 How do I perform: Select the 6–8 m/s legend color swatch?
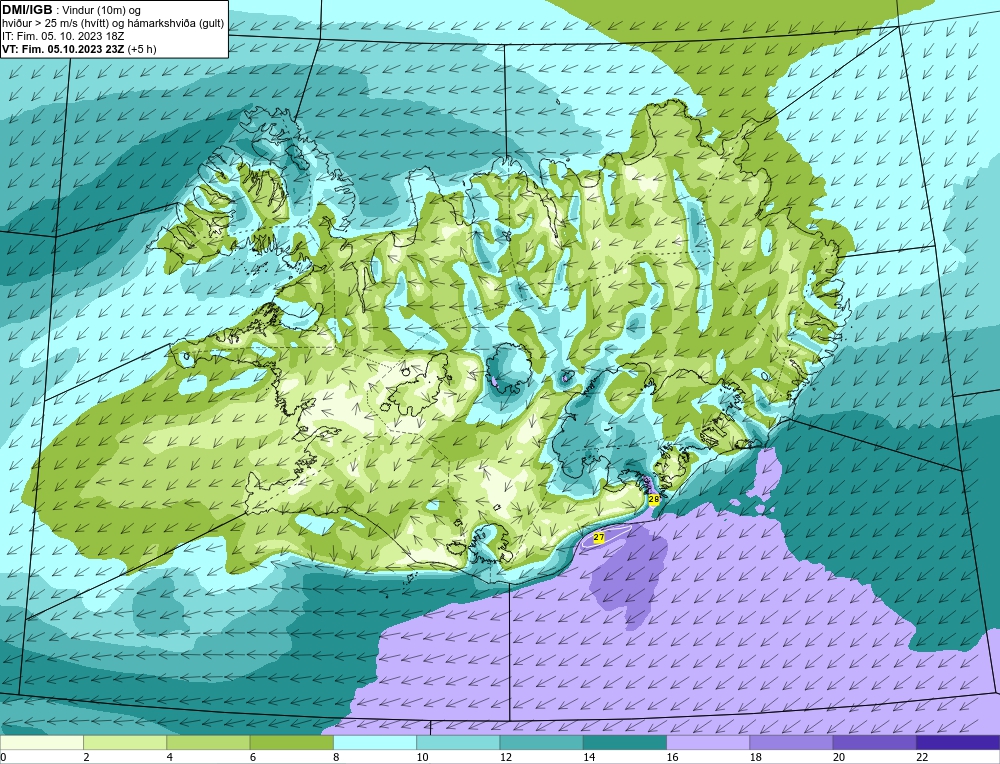coord(291,743)
